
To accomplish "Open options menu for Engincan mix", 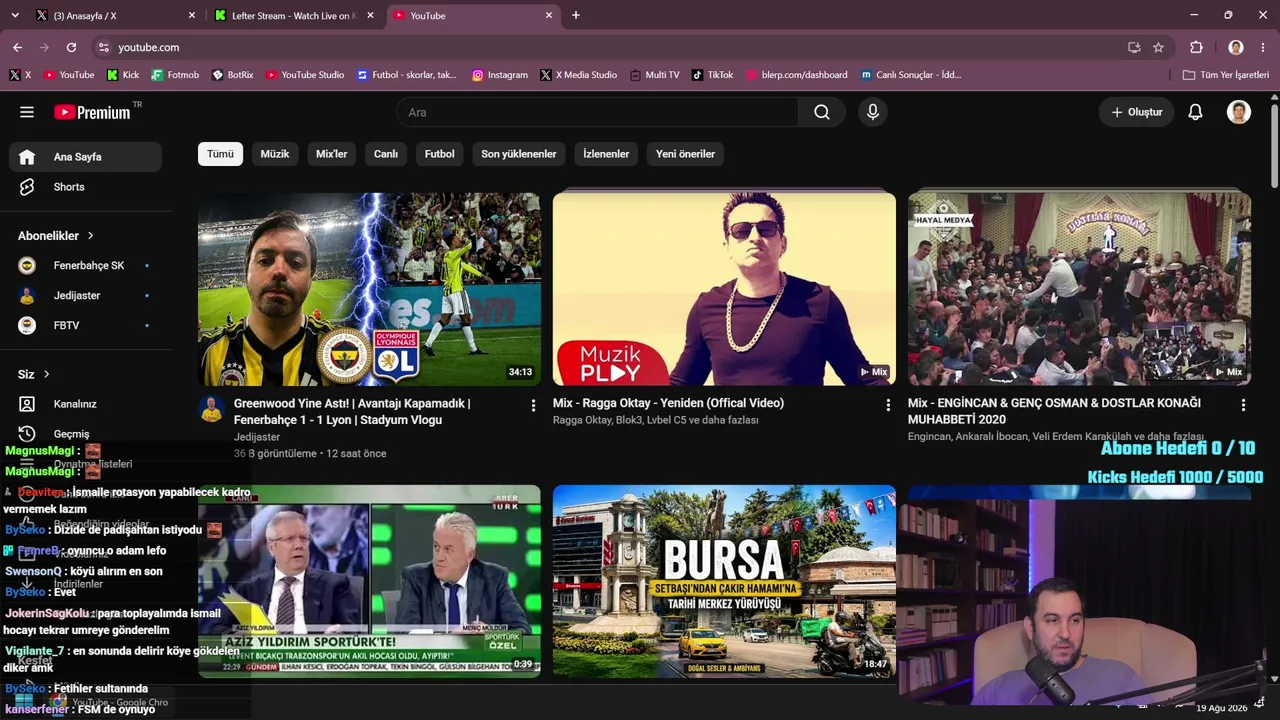I will [1243, 405].
